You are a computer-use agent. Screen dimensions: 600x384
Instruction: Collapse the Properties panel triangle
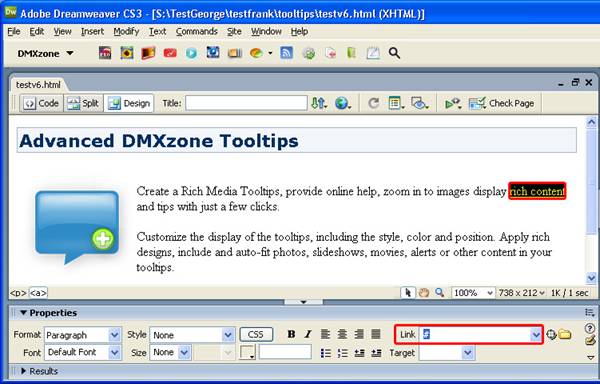click(23, 312)
